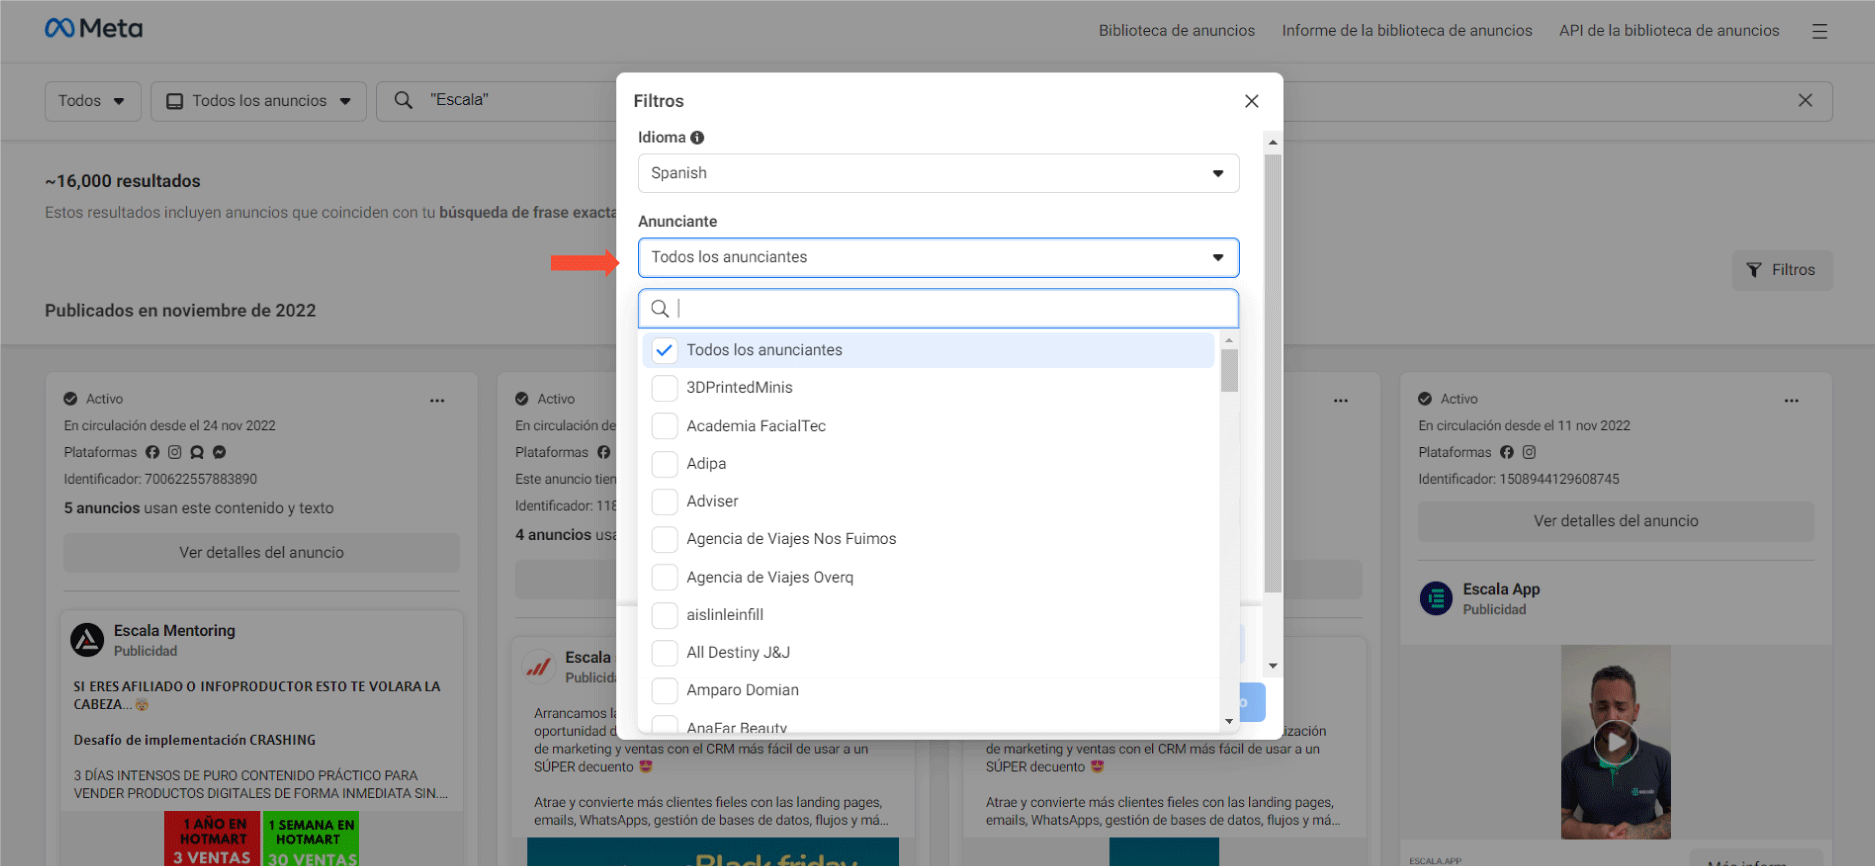Click Messenger platform icon on first ad card
This screenshot has width=1875, height=866.
pyautogui.click(x=219, y=452)
